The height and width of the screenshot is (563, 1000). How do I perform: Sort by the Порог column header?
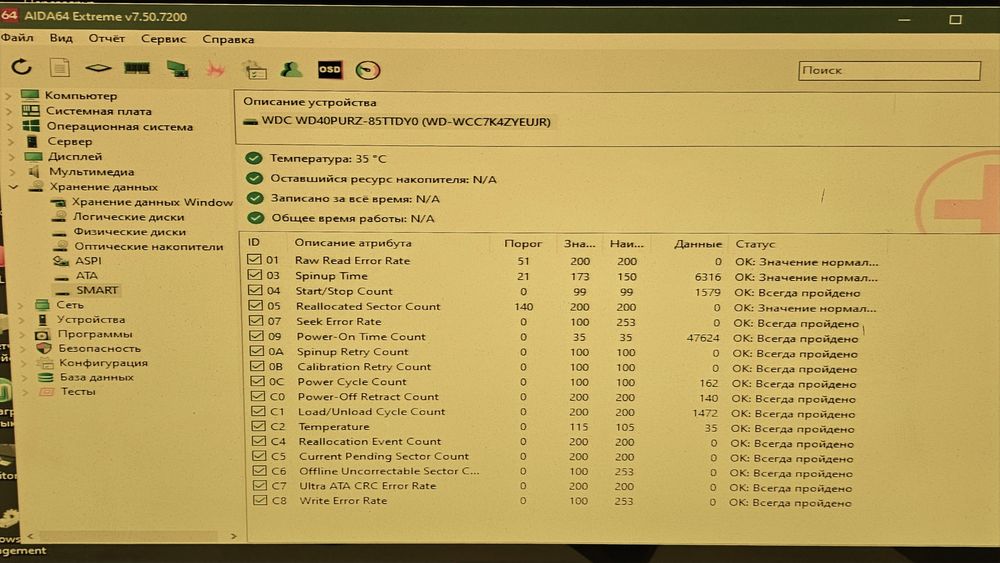click(x=523, y=244)
